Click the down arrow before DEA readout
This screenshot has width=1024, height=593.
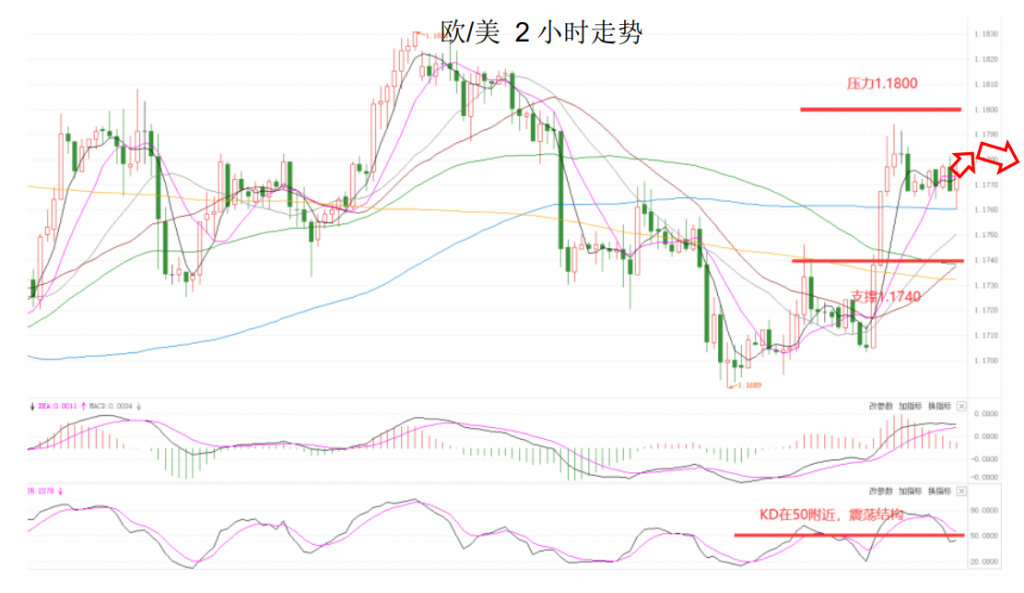[x=32, y=406]
